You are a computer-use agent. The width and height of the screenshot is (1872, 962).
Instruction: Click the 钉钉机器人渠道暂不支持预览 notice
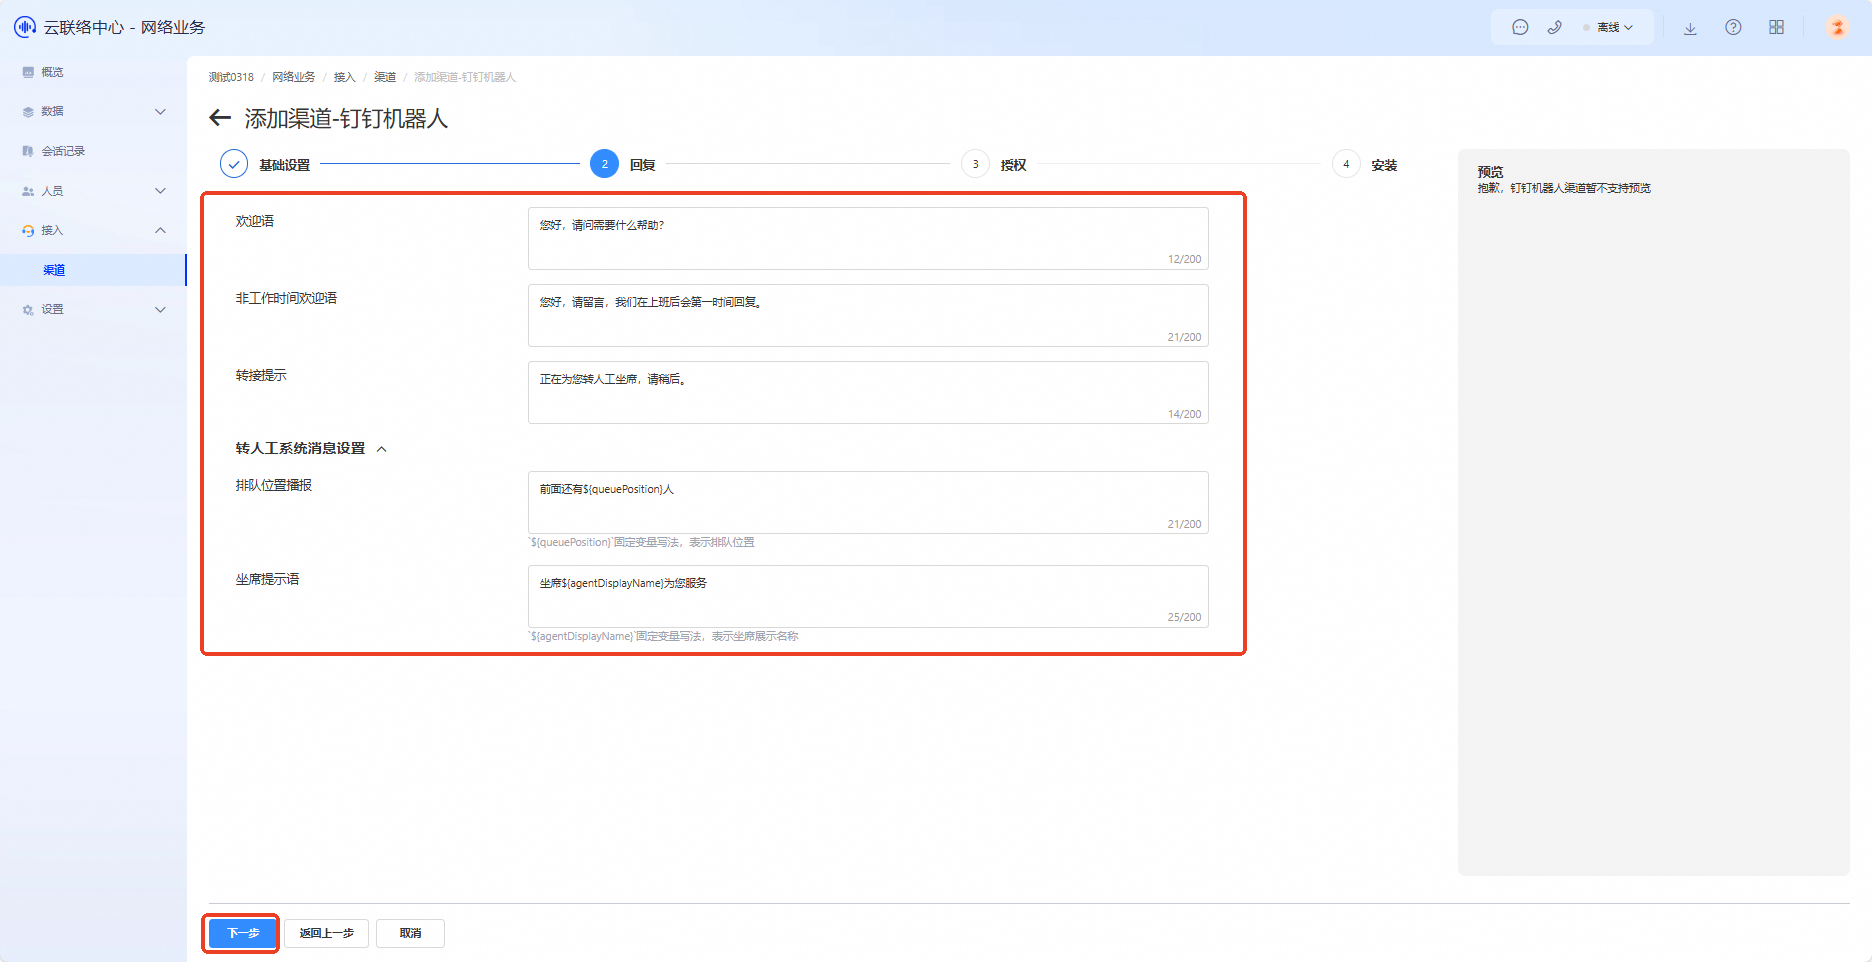1564,188
